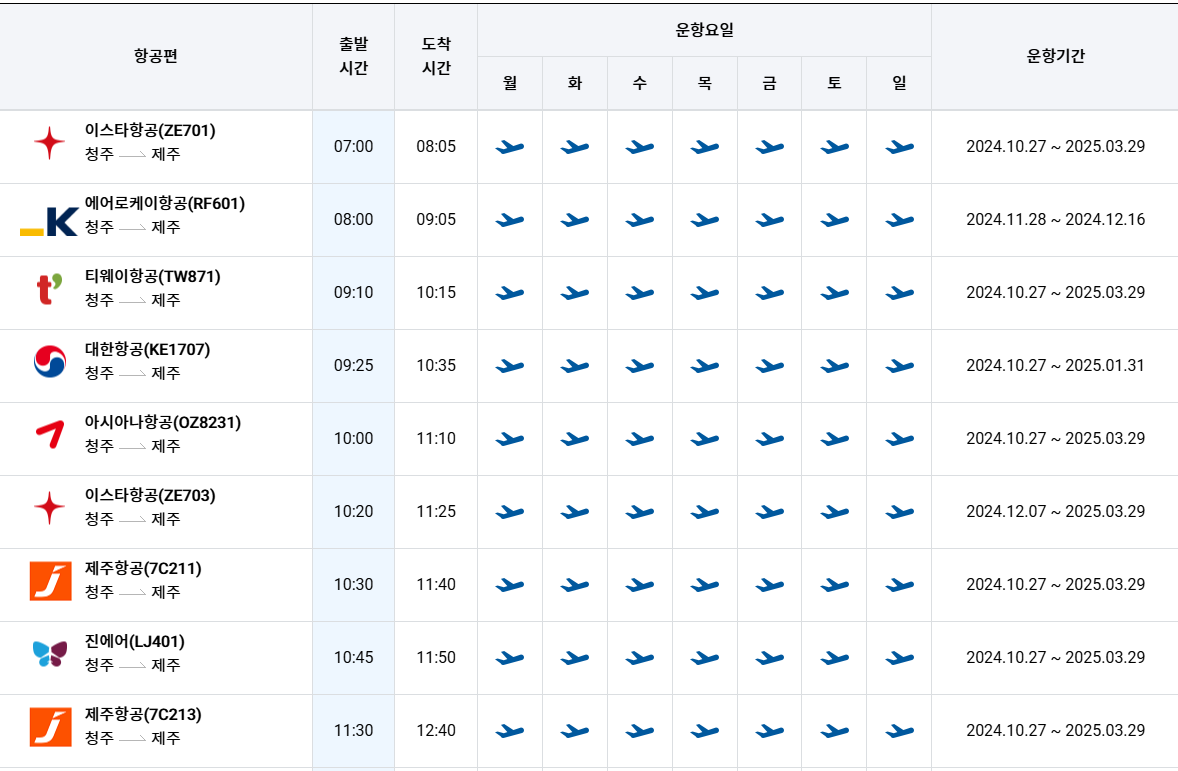Screen dimensions: 1178x771
Task: Click the 월 day header
Action: pyautogui.click(x=510, y=83)
